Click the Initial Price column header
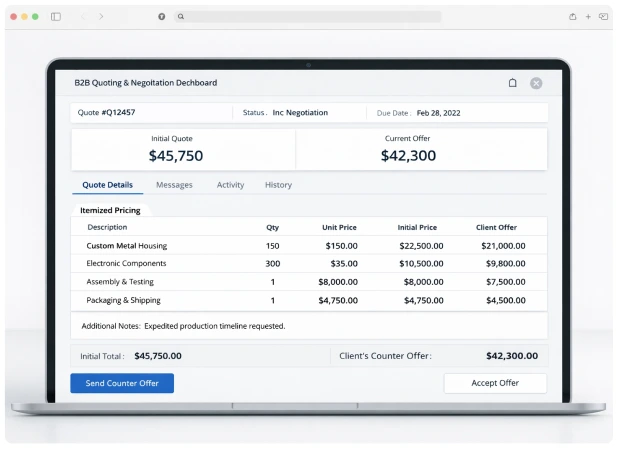 pyautogui.click(x=417, y=227)
